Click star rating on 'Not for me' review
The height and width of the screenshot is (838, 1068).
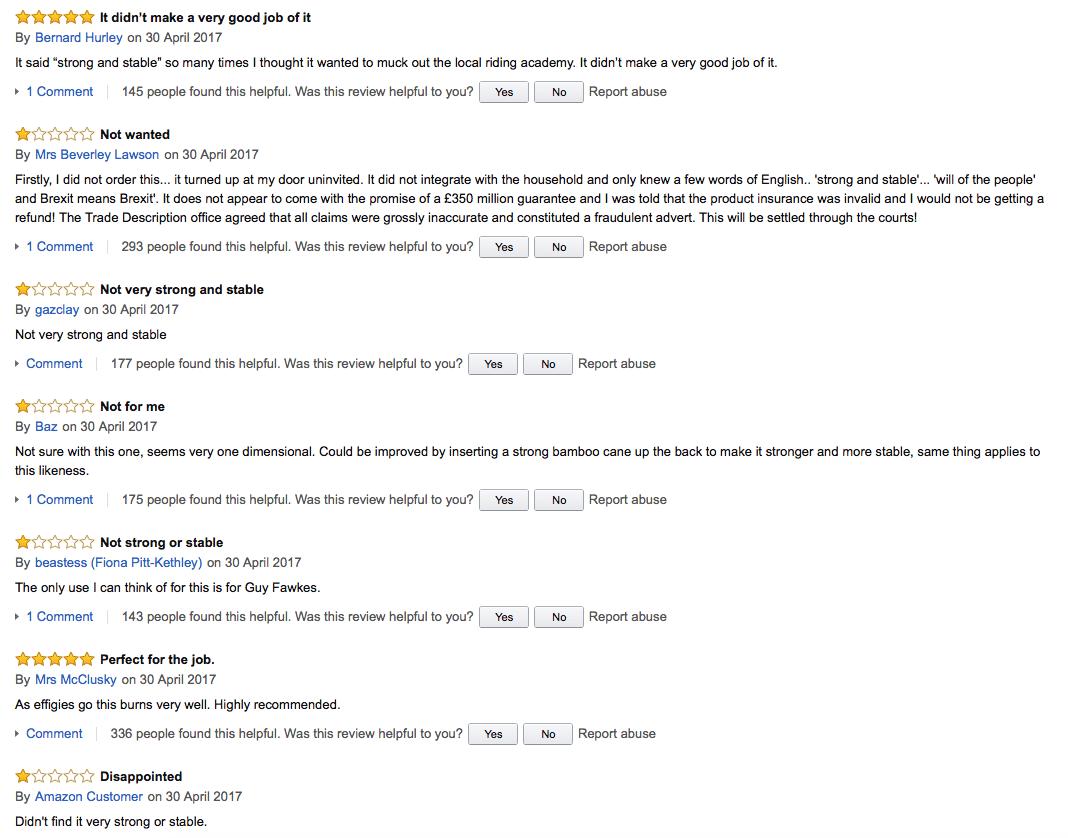(54, 406)
